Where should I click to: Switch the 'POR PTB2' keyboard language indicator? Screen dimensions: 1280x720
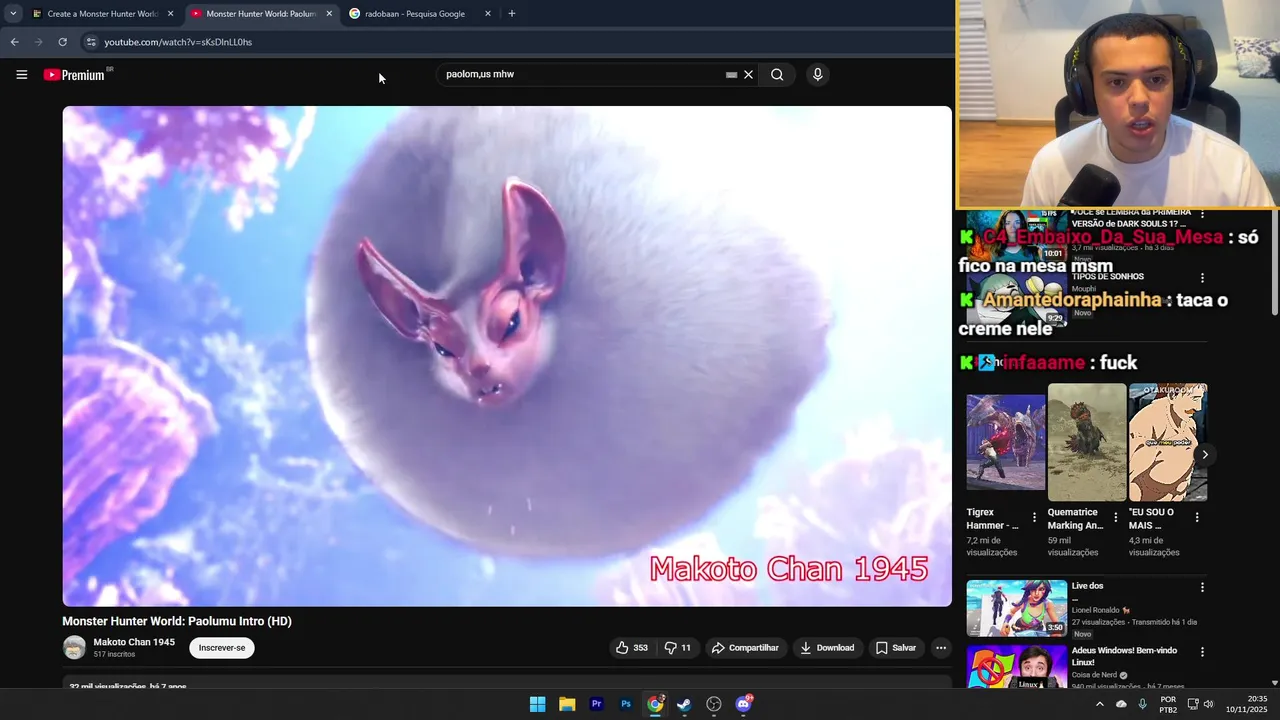click(x=1168, y=704)
